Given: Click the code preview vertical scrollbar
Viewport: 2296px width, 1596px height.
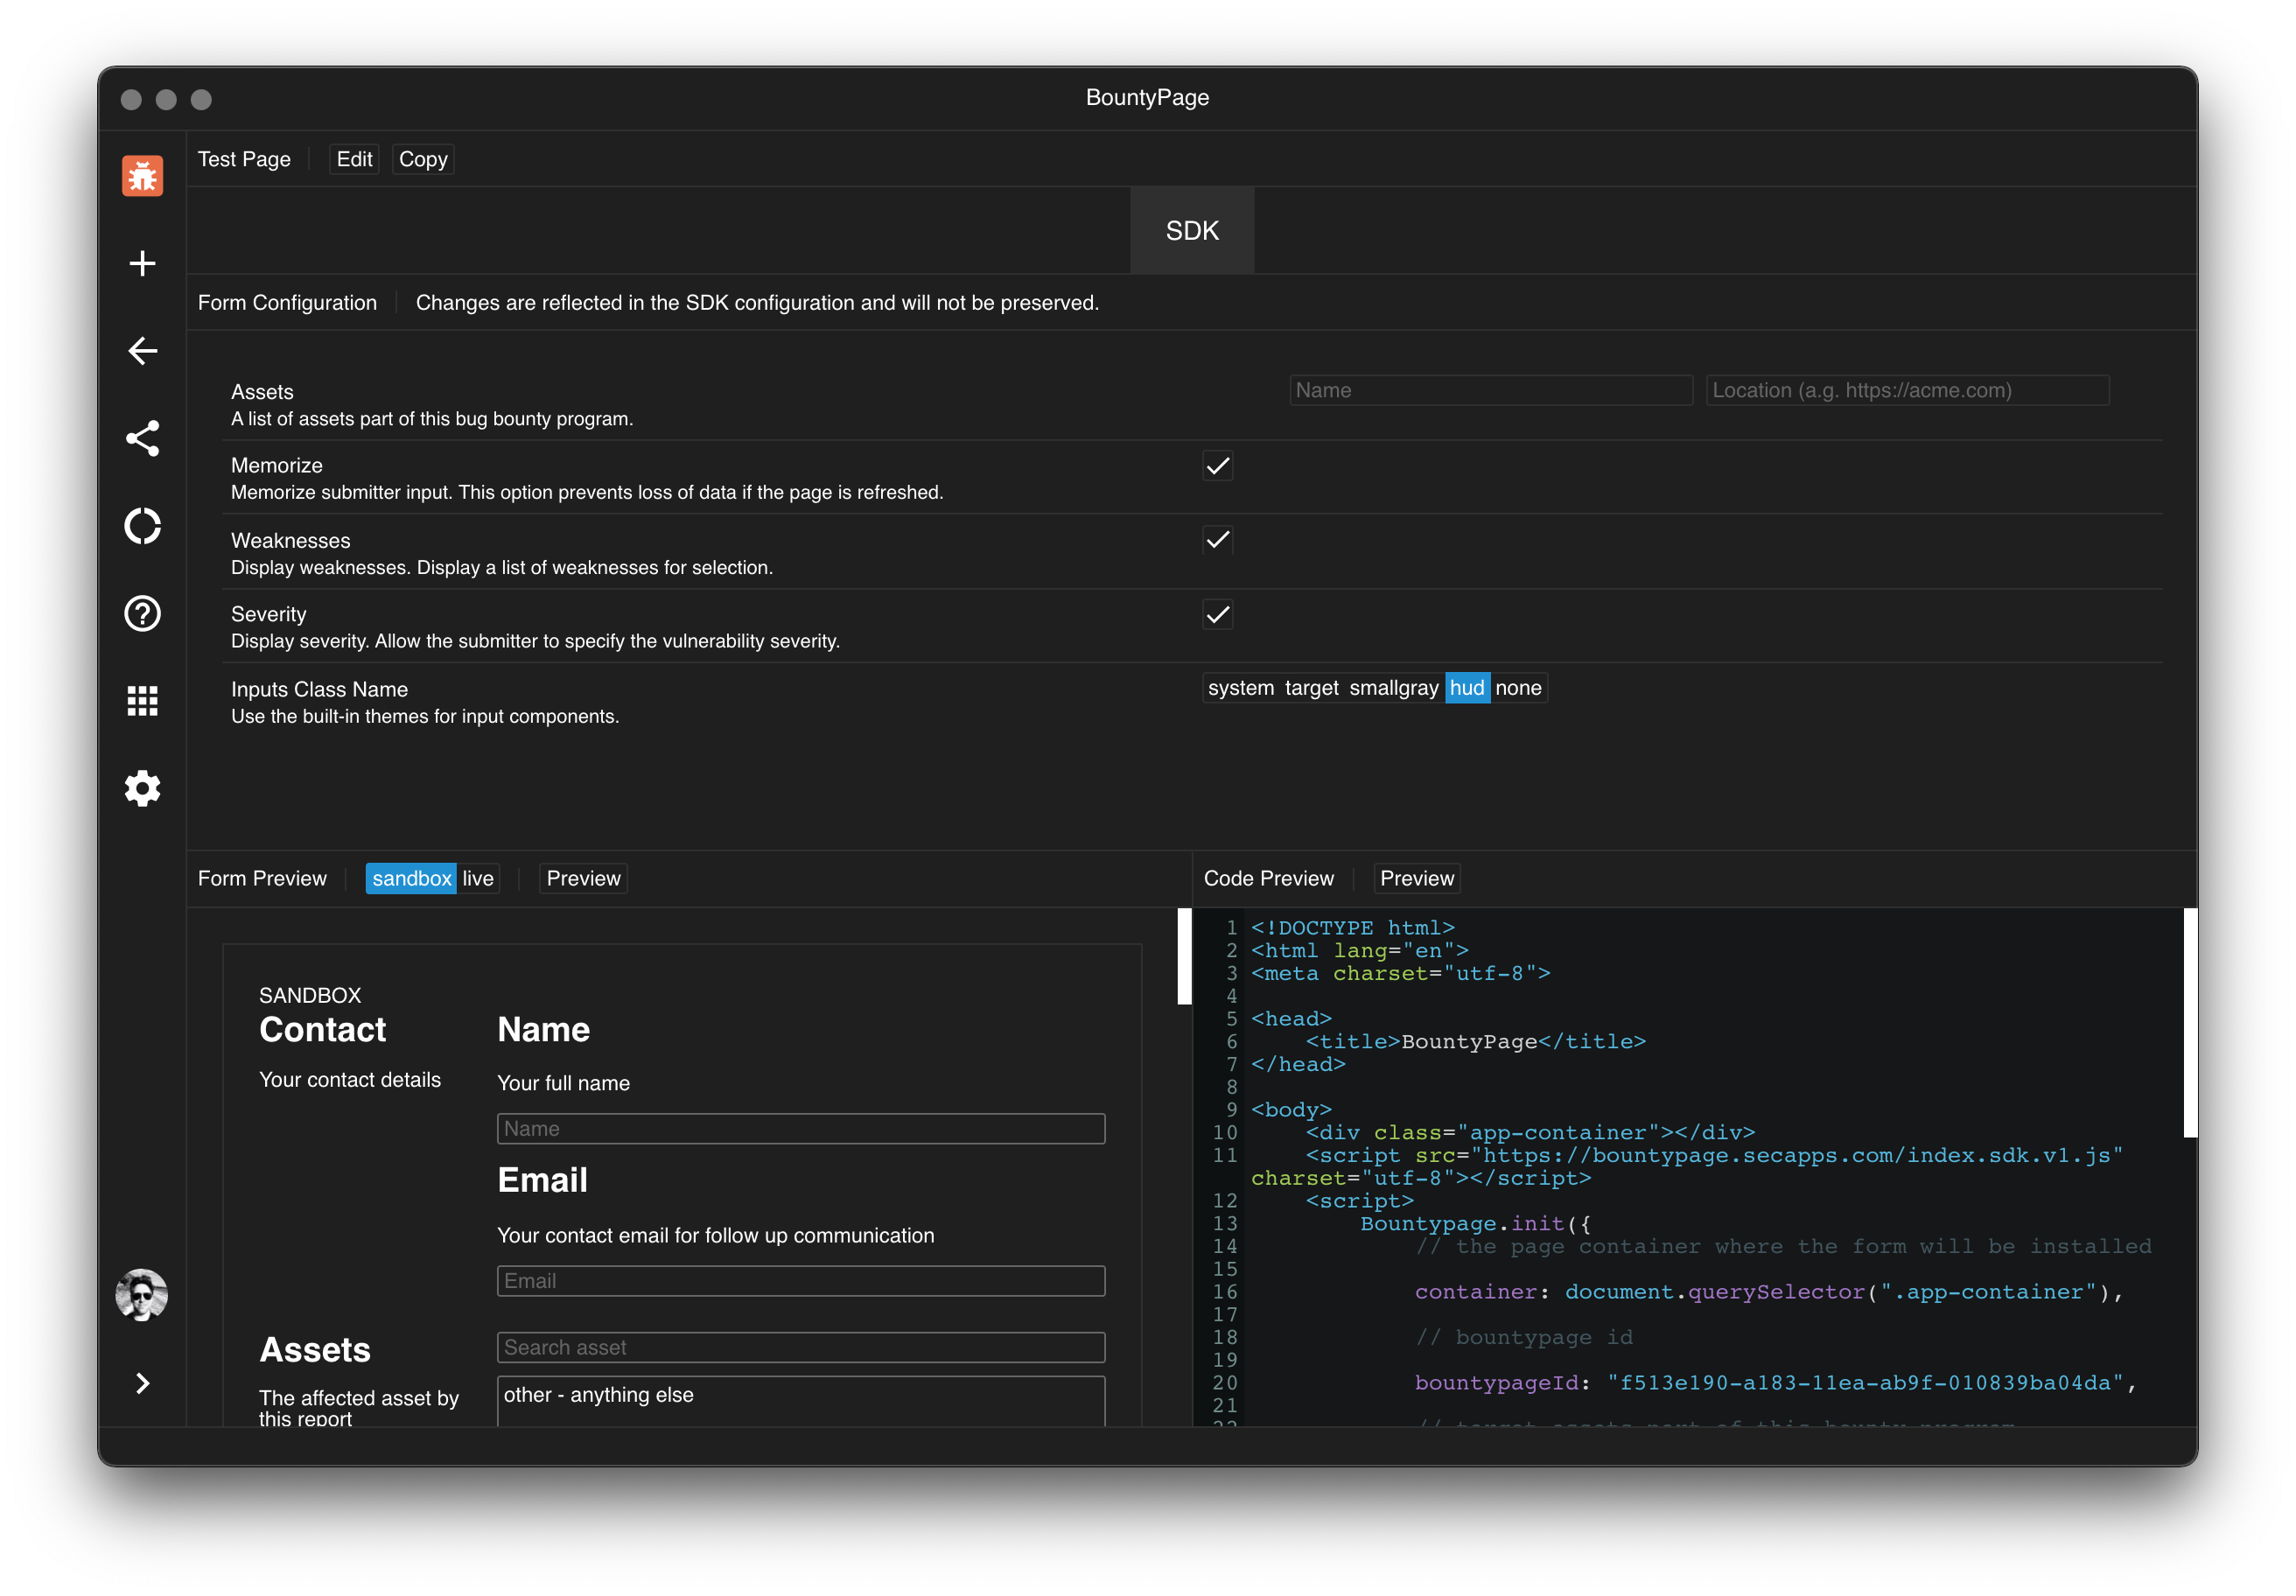Looking at the screenshot, I should [2189, 1022].
